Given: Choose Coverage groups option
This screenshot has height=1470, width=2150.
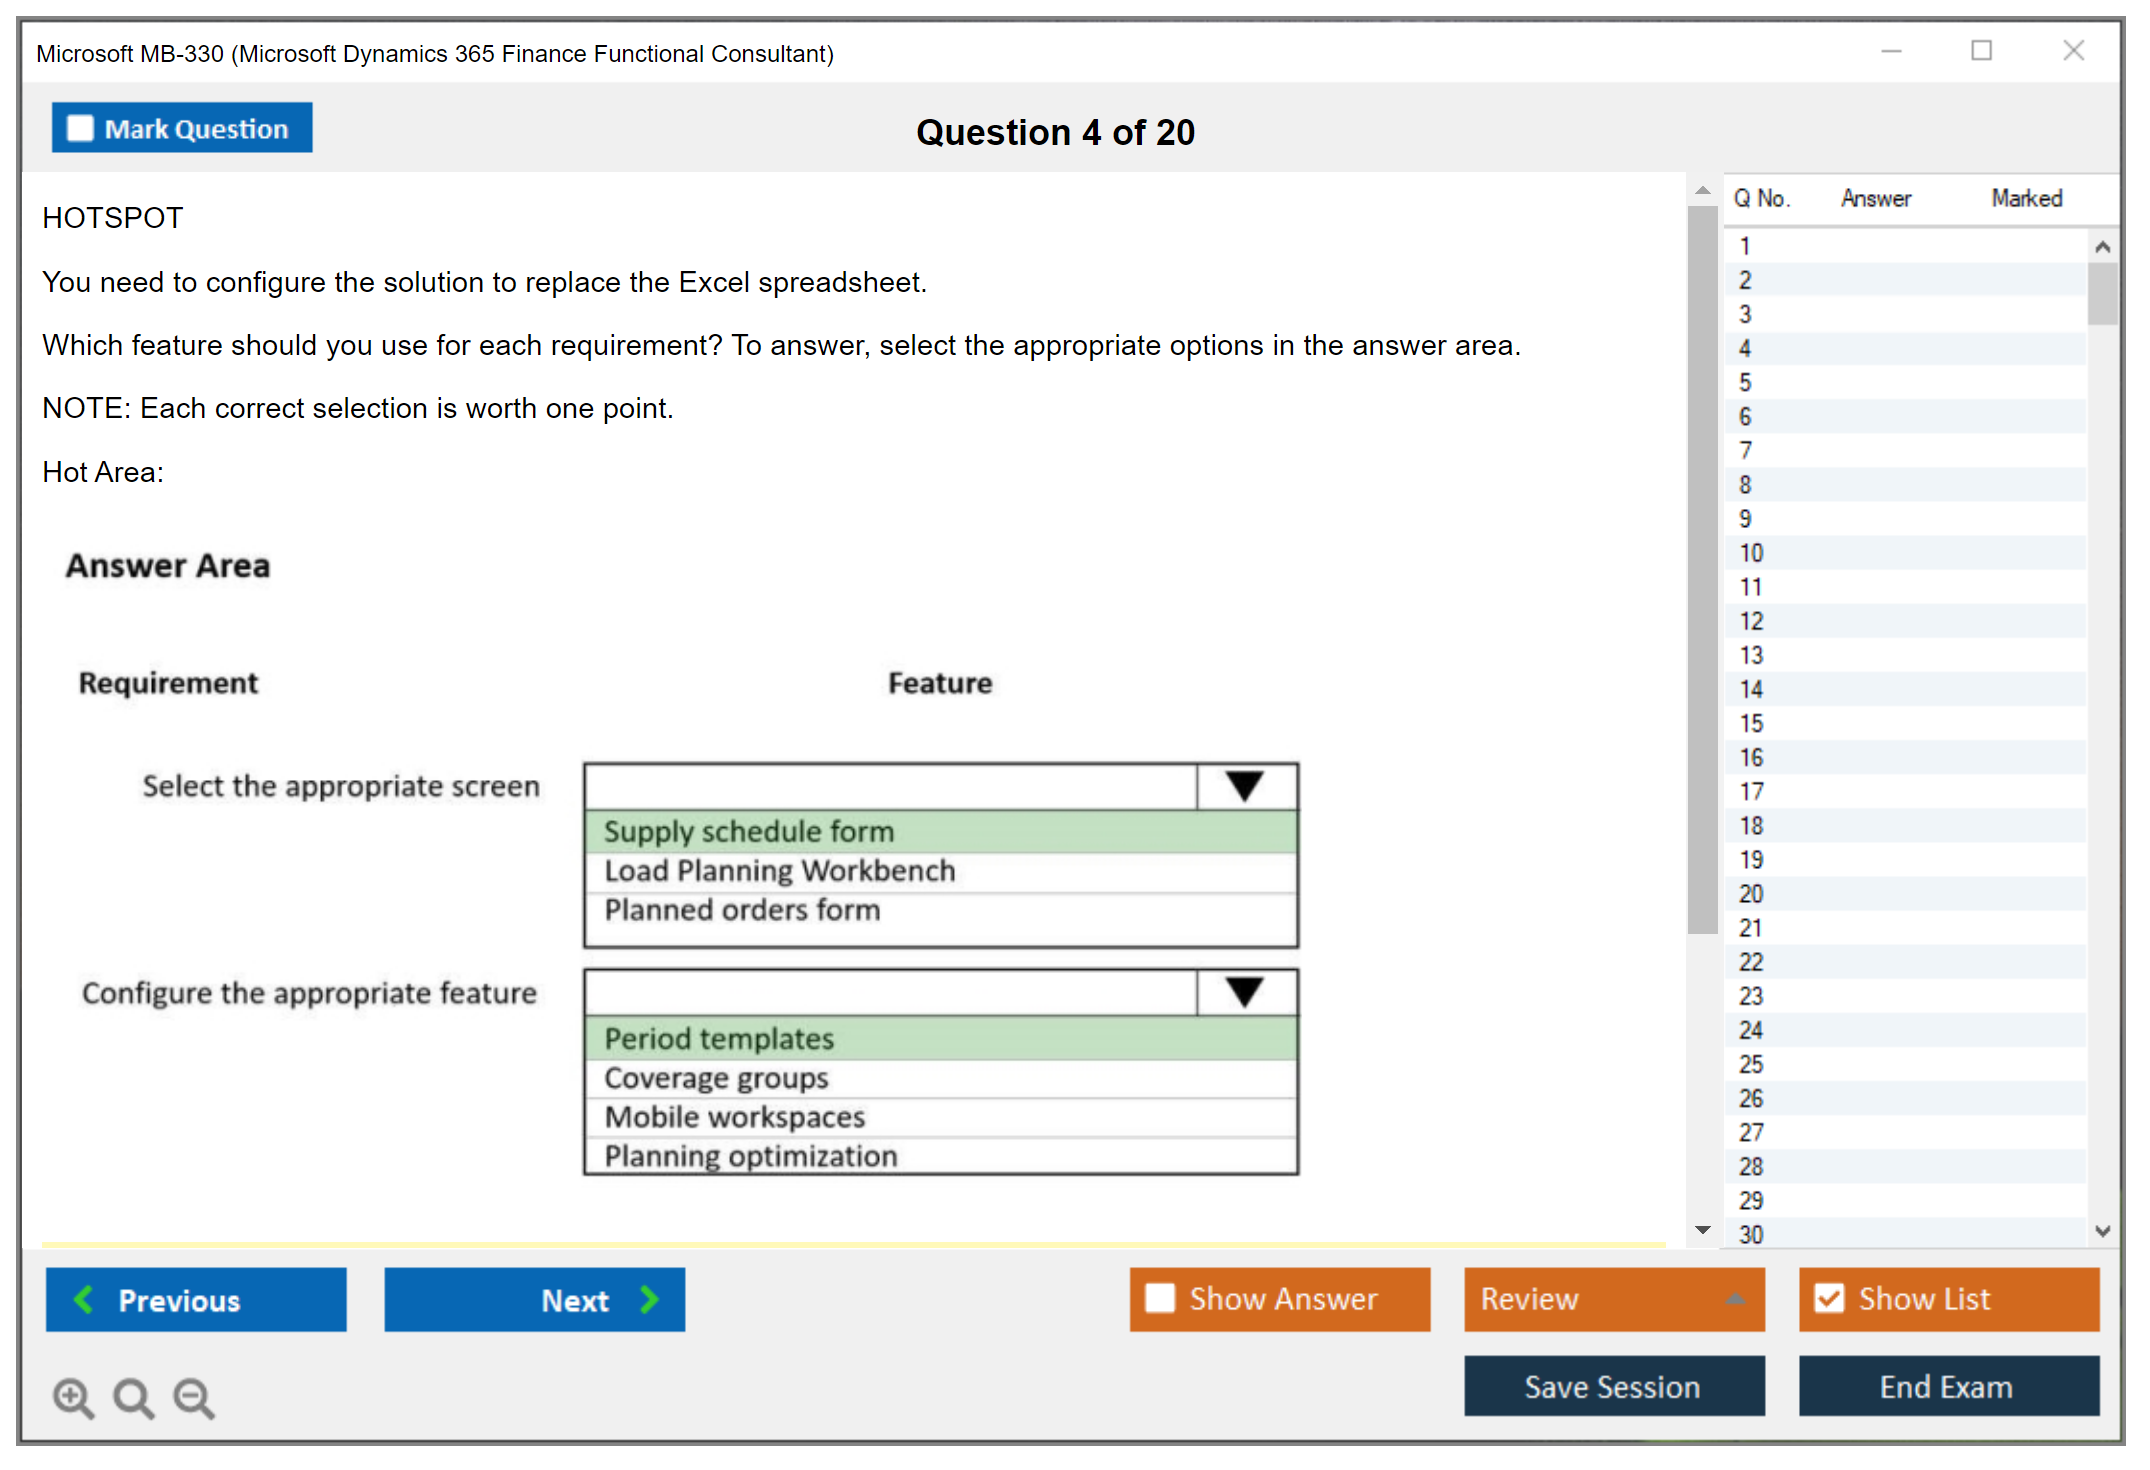Looking at the screenshot, I should click(x=717, y=1078).
